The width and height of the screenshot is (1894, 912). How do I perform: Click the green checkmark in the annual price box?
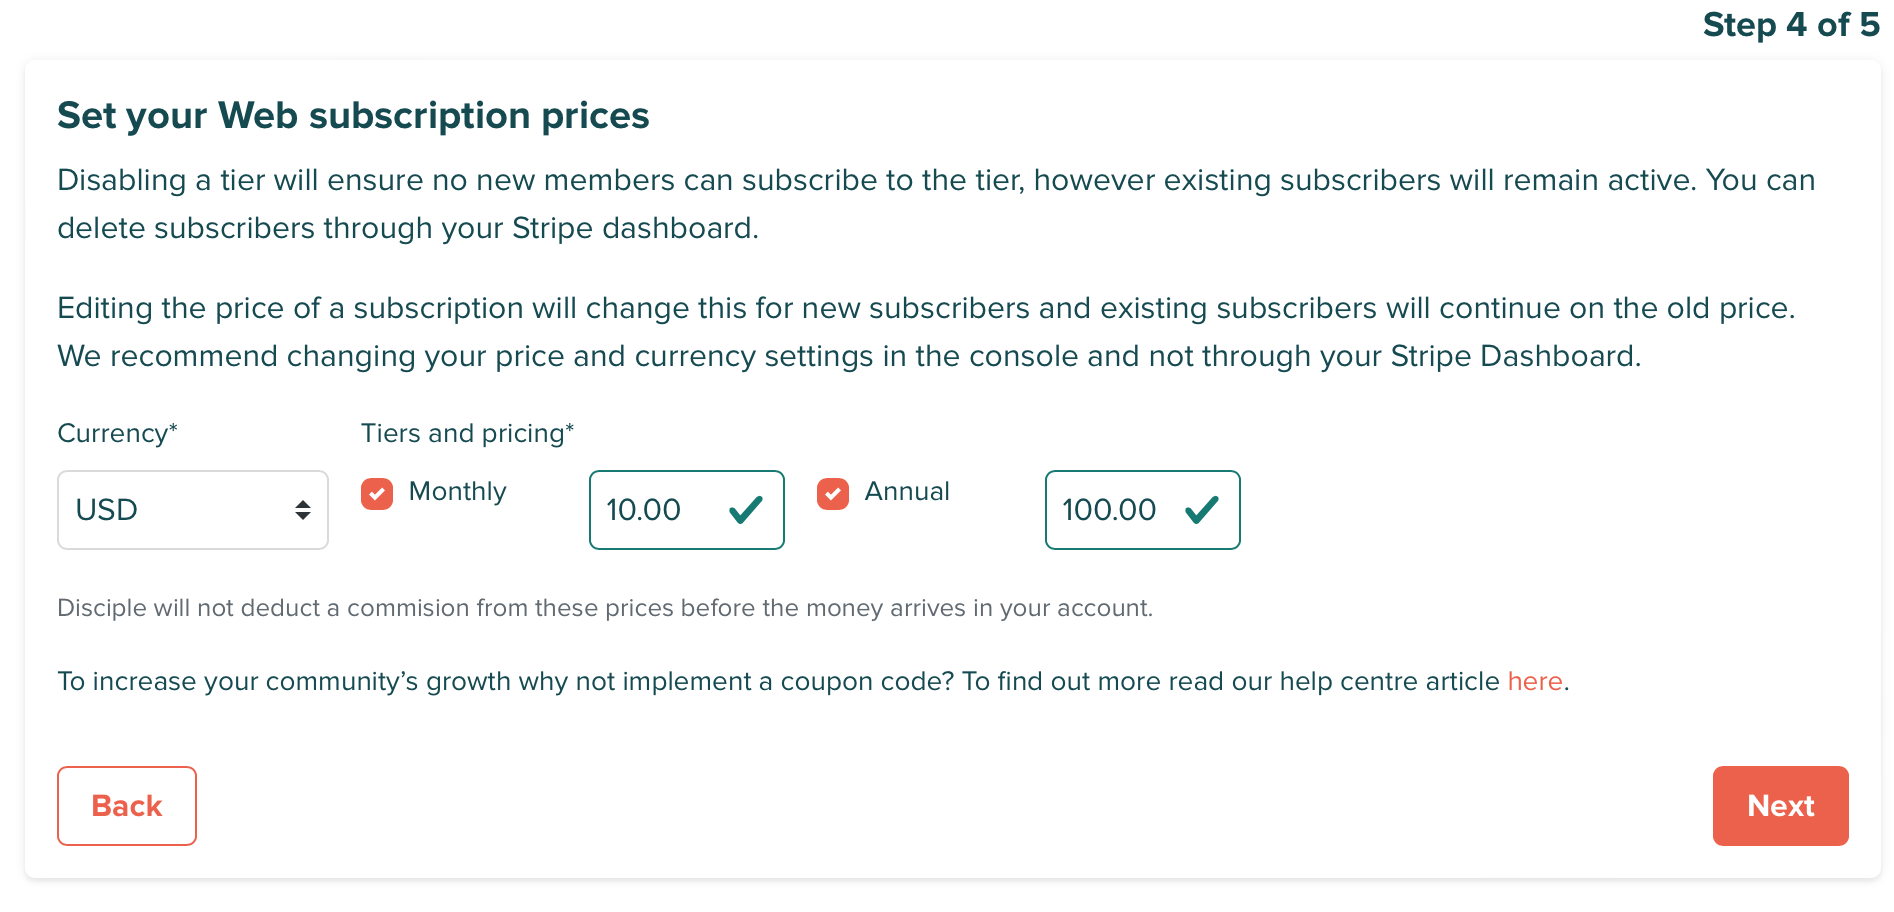[1202, 510]
